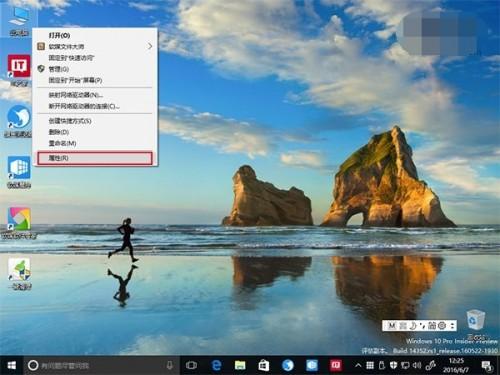This screenshot has height=375, width=500.
Task: Choose 属性(R) in the context menu
Action: click(x=95, y=158)
